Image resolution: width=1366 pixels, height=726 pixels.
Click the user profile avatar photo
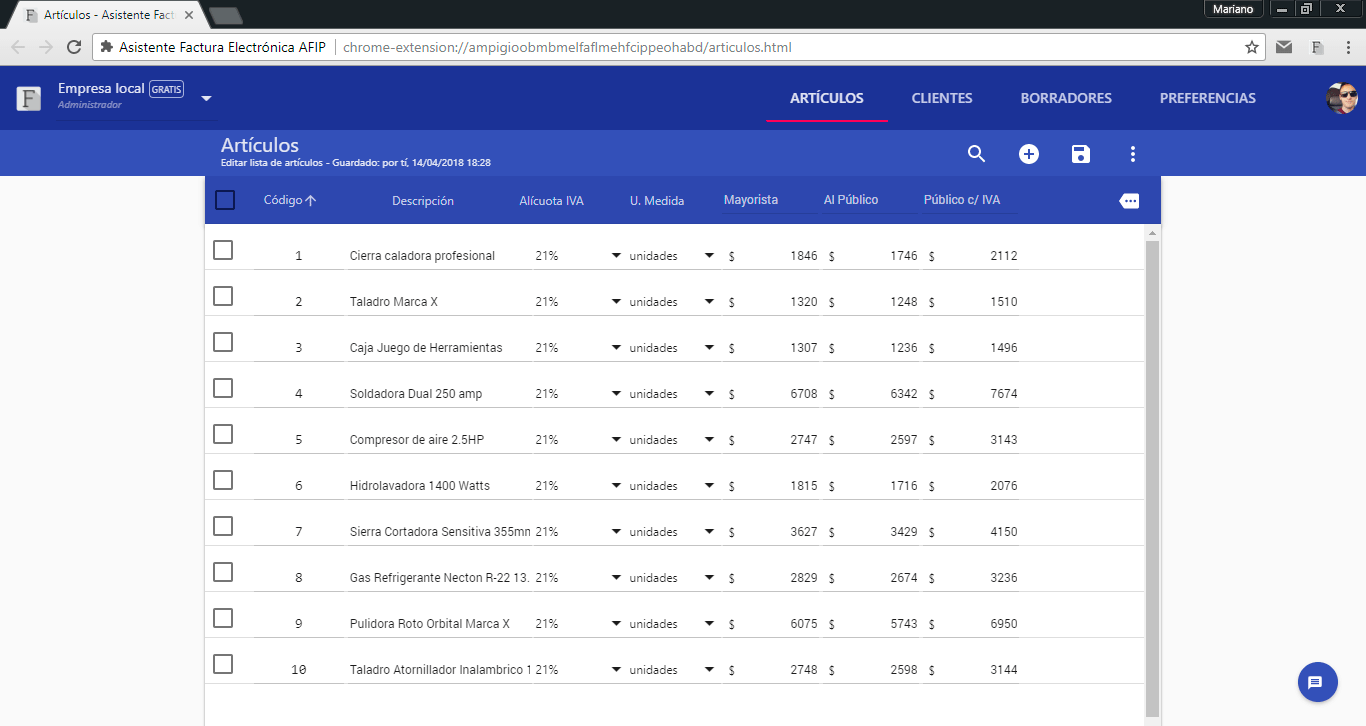(1341, 98)
